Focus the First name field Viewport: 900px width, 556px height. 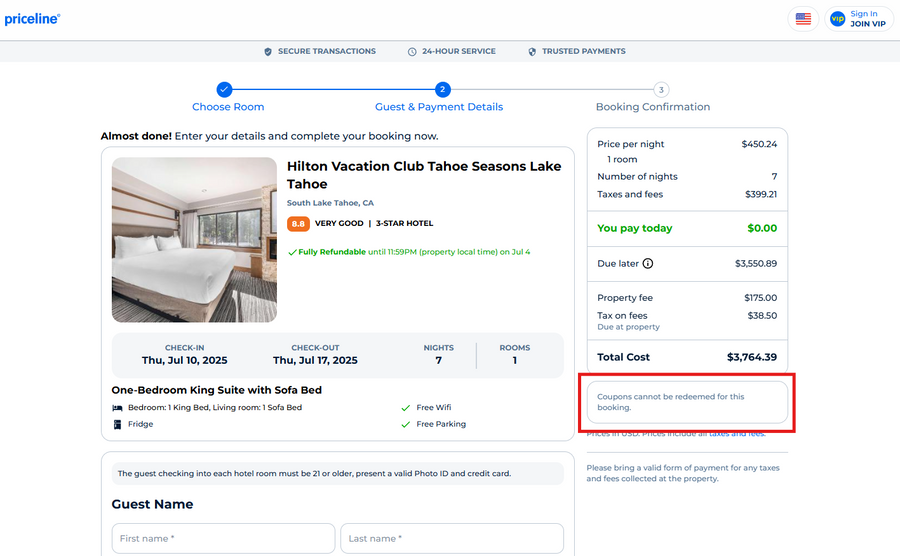tap(223, 538)
